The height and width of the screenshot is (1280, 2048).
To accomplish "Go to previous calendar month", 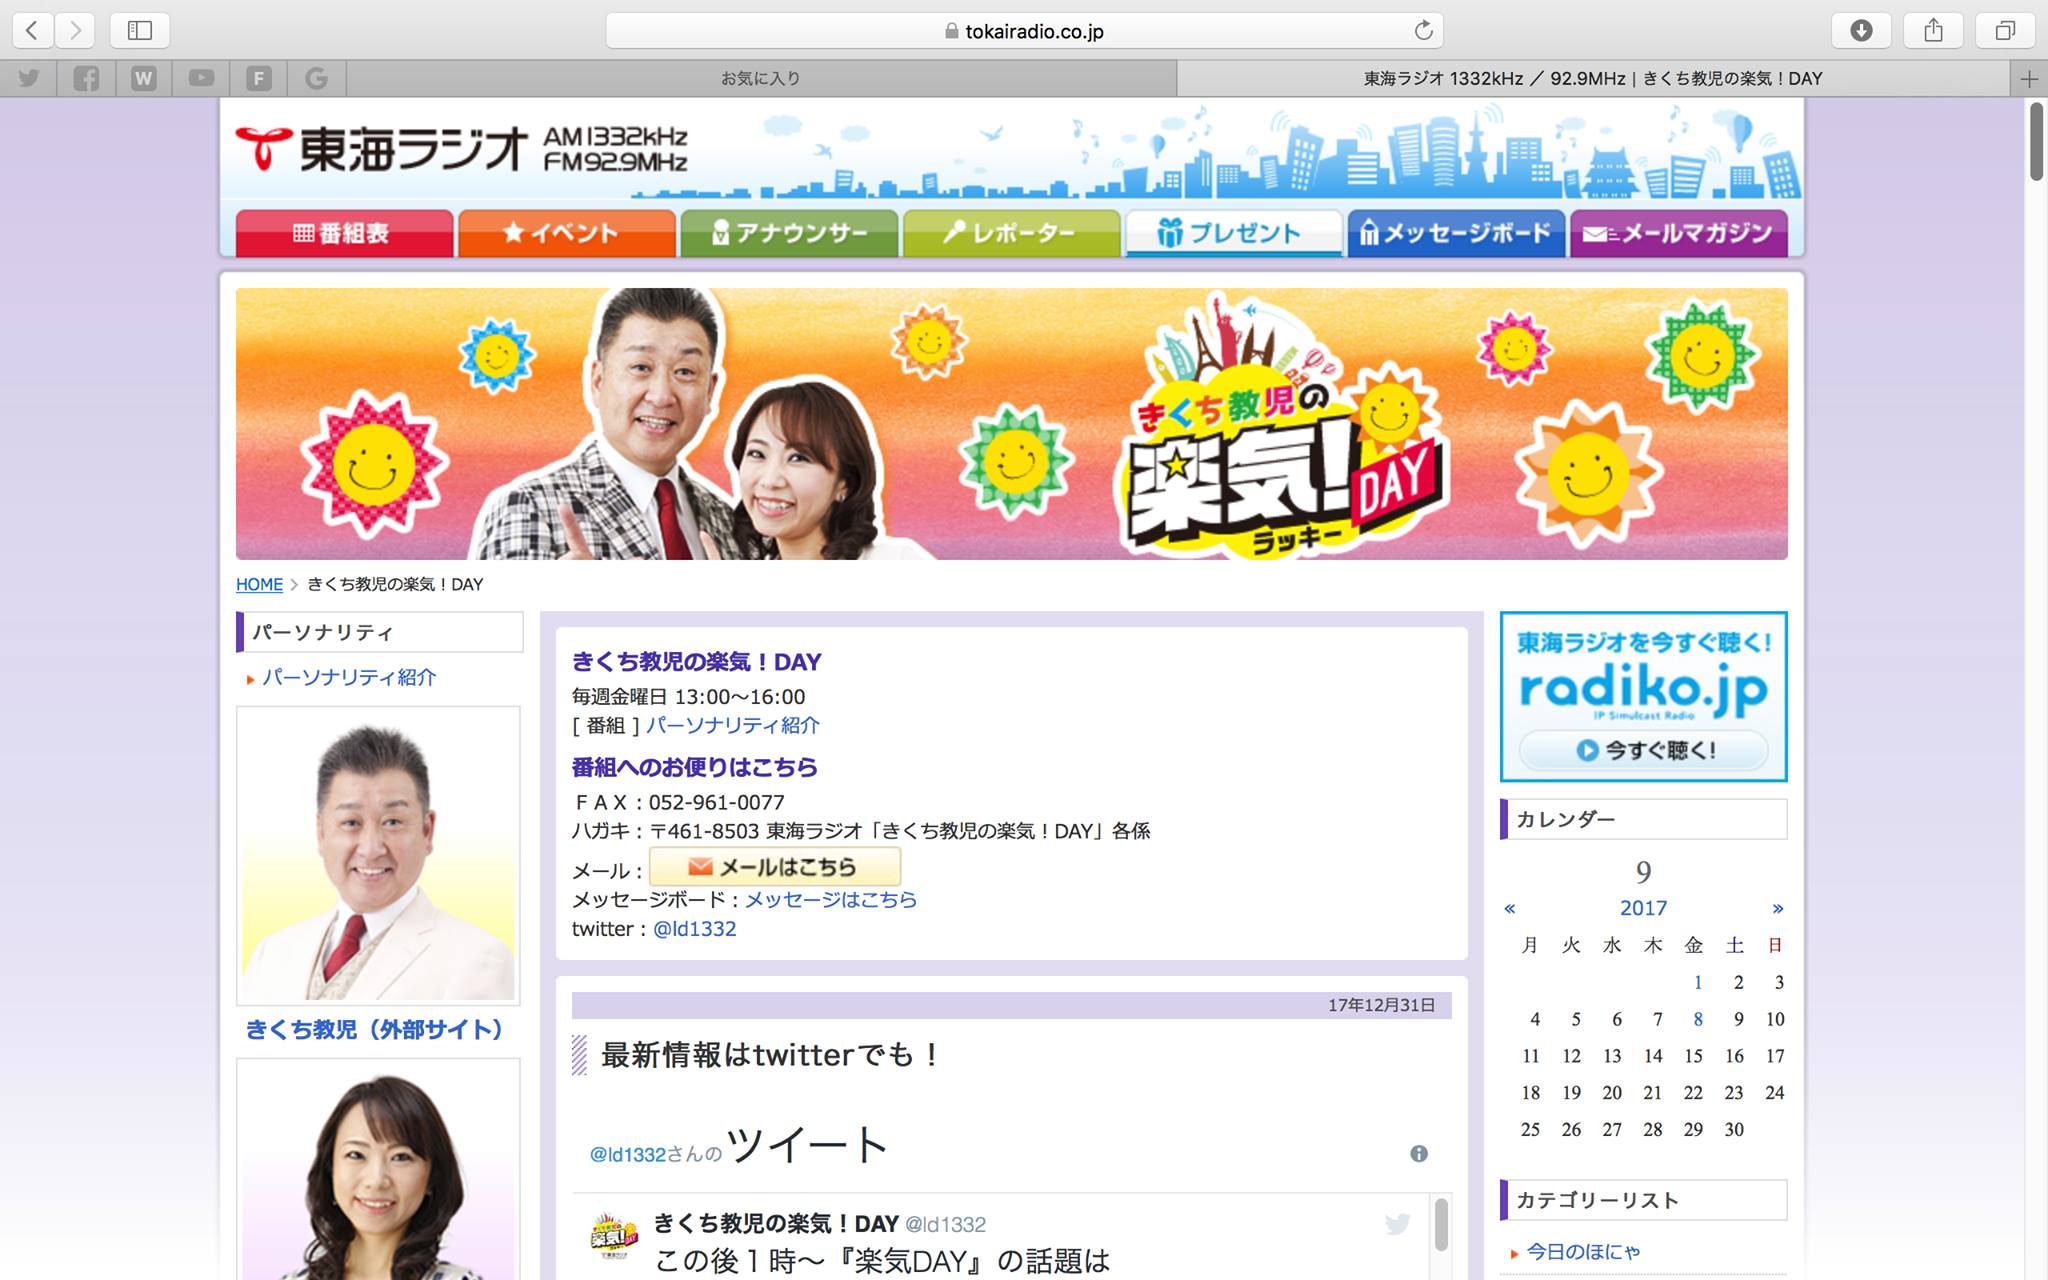I will [x=1510, y=908].
